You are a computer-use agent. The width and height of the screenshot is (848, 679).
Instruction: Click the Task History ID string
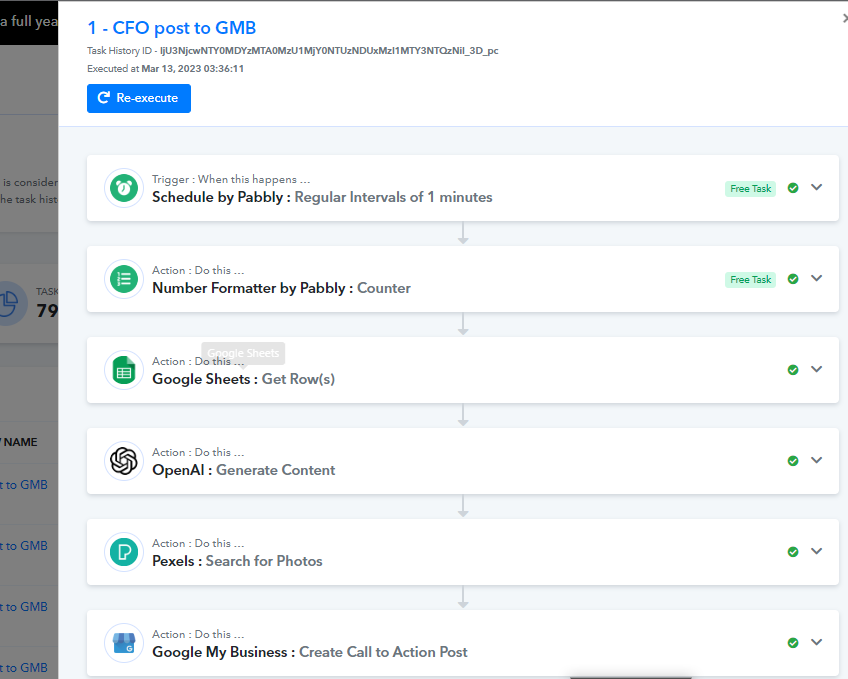tap(329, 51)
